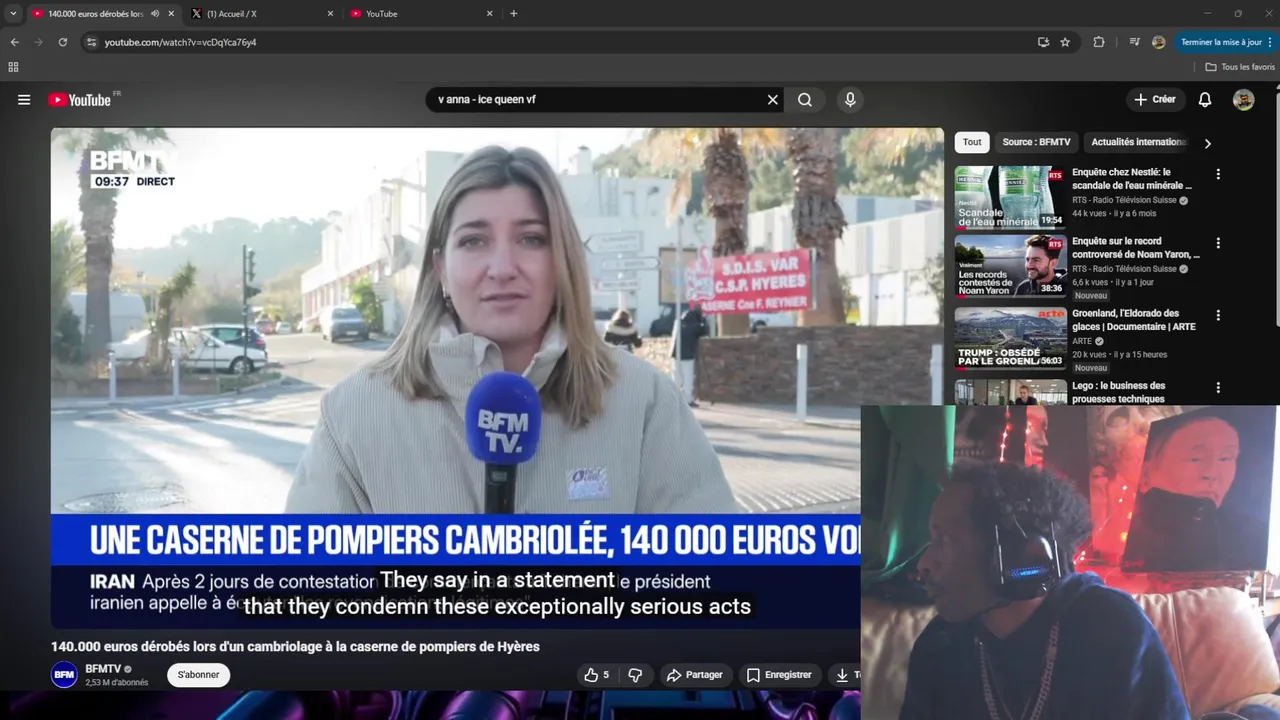
Task: Click the title Enquête sur le record controversé
Action: (1136, 248)
